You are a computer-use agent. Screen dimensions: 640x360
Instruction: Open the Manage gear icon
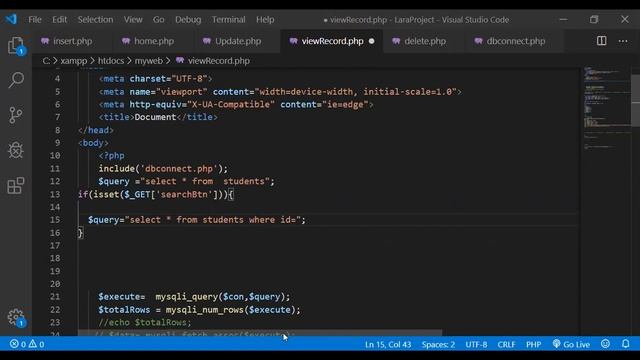(x=16, y=318)
